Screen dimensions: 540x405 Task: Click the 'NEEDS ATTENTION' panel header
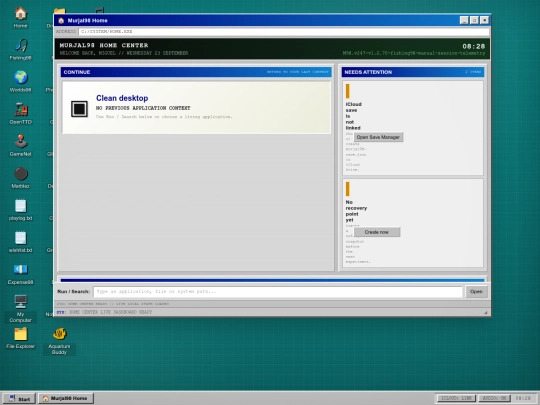(413, 72)
